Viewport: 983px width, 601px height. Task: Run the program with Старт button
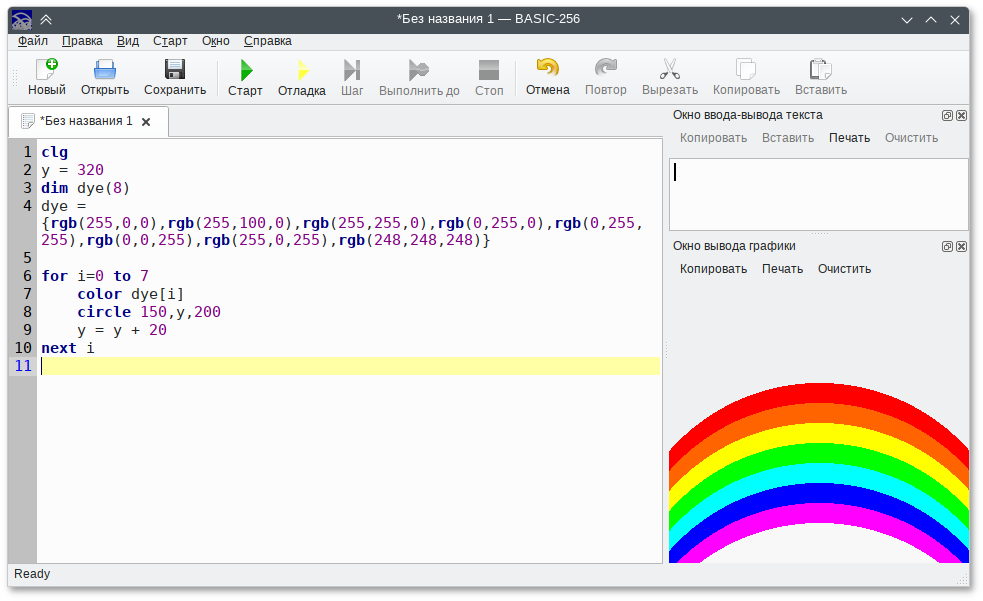tap(245, 78)
